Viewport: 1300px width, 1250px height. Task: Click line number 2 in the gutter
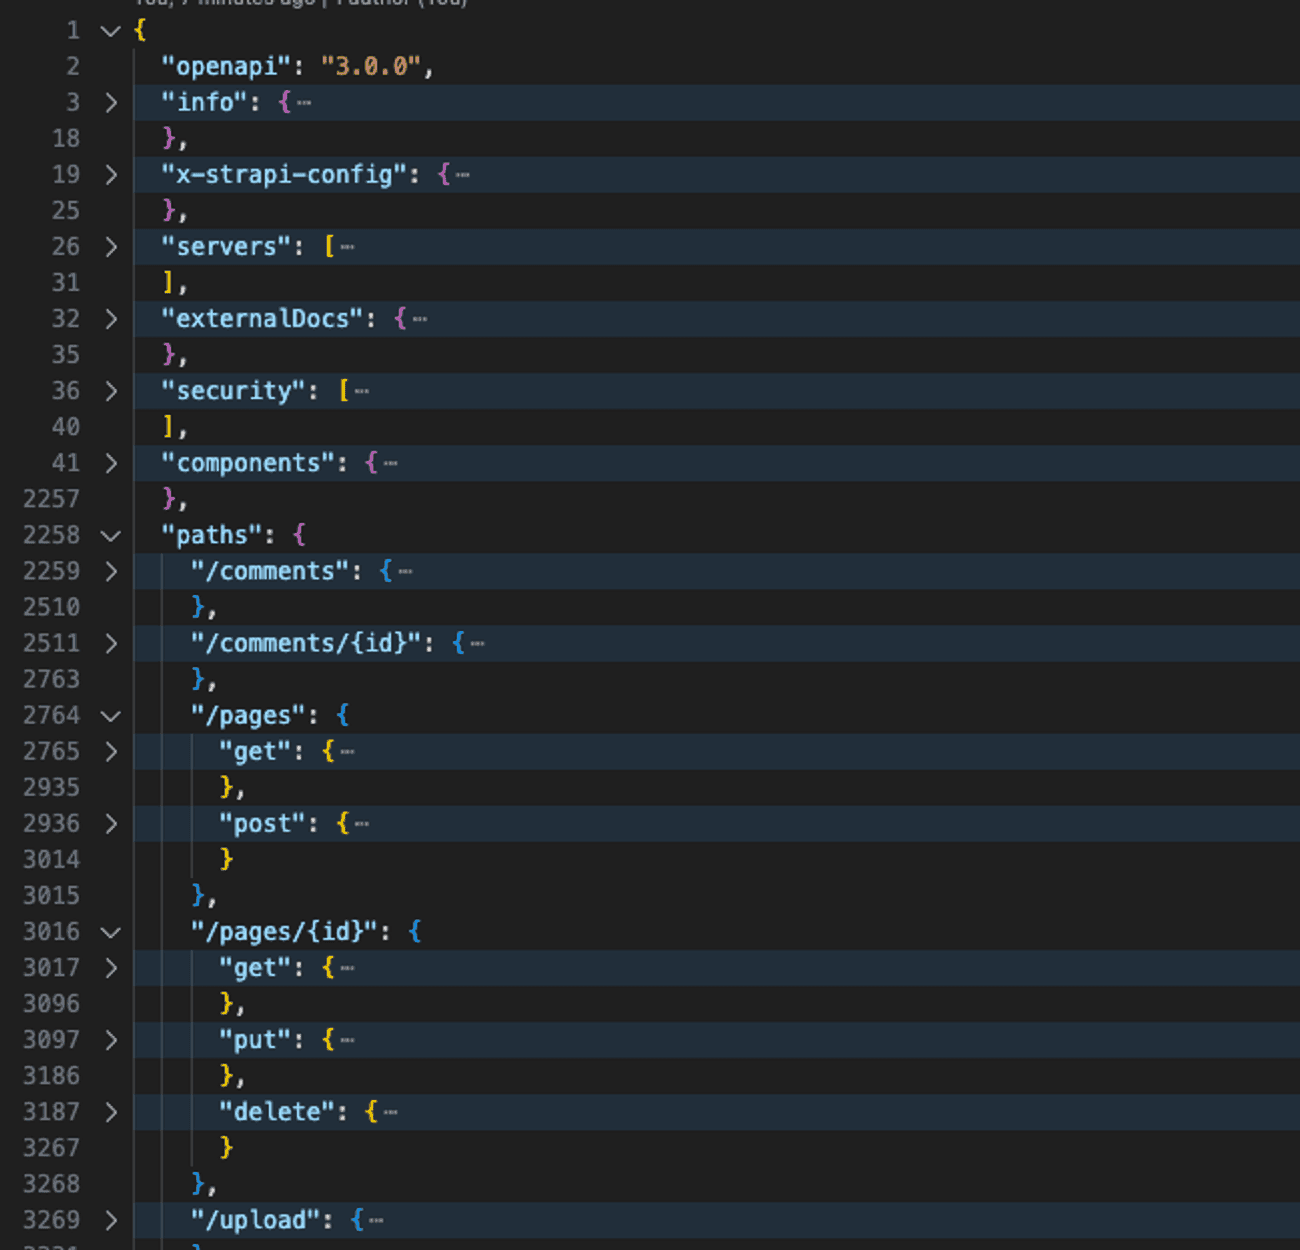[73, 67]
